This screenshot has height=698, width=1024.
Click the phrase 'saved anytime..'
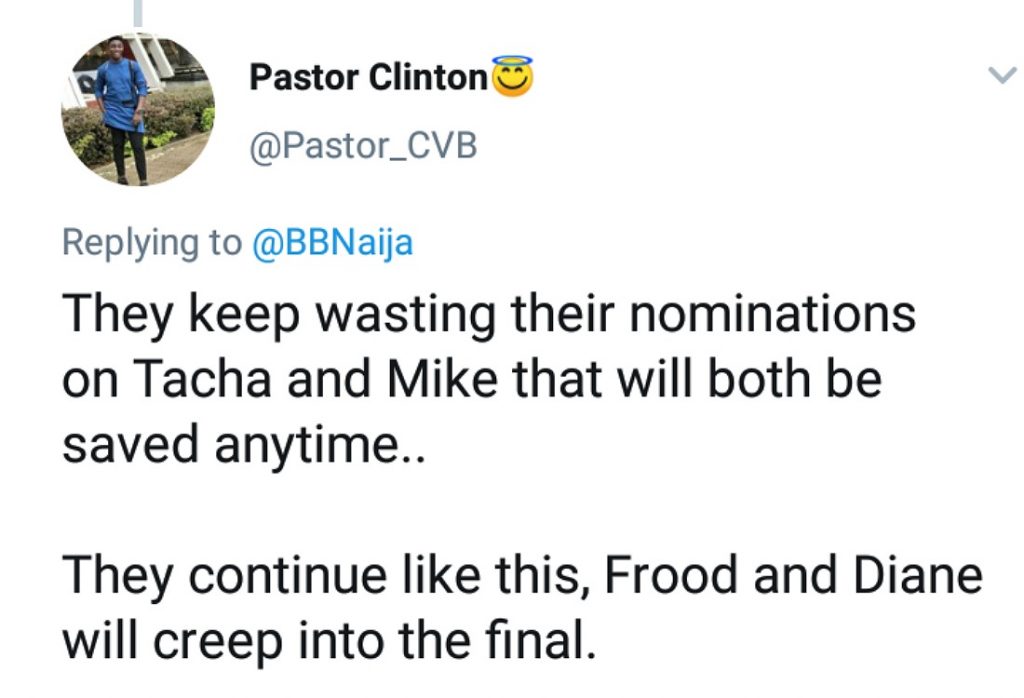245,446
